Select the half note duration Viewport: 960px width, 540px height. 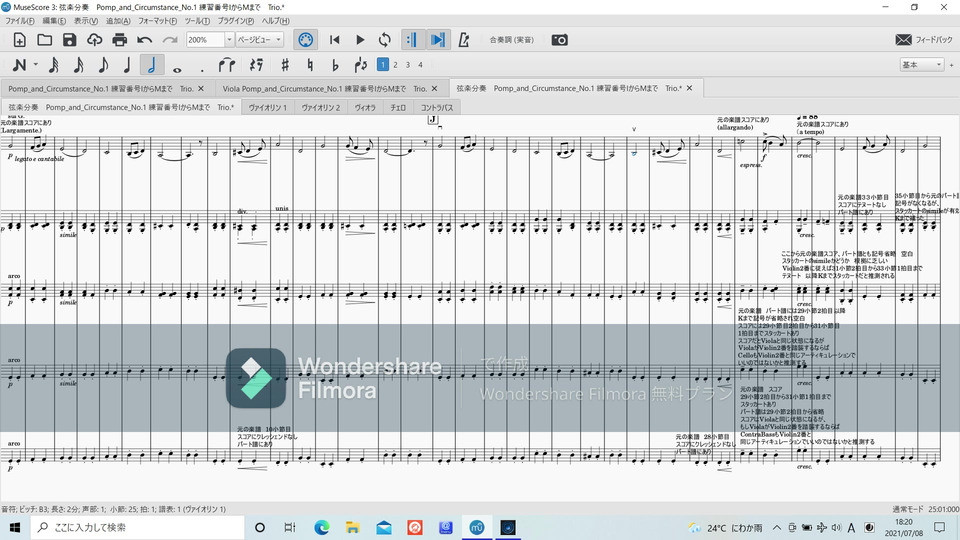[x=151, y=64]
